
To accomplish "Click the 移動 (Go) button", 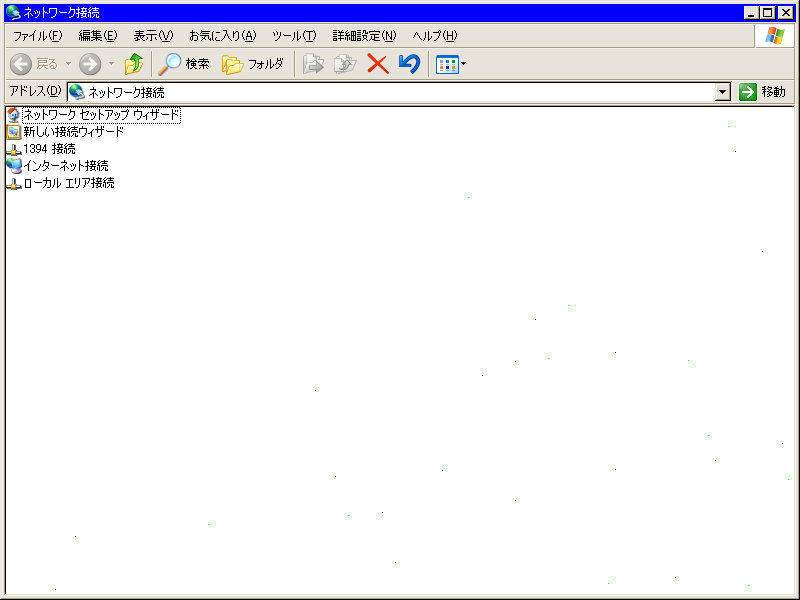I will [762, 92].
